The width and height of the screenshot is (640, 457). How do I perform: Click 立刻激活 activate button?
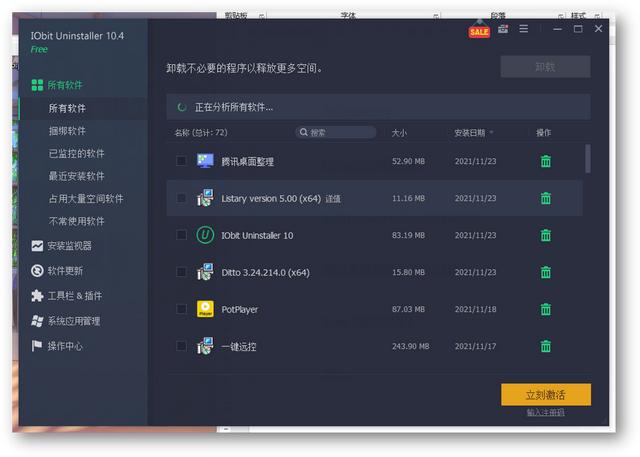[546, 395]
